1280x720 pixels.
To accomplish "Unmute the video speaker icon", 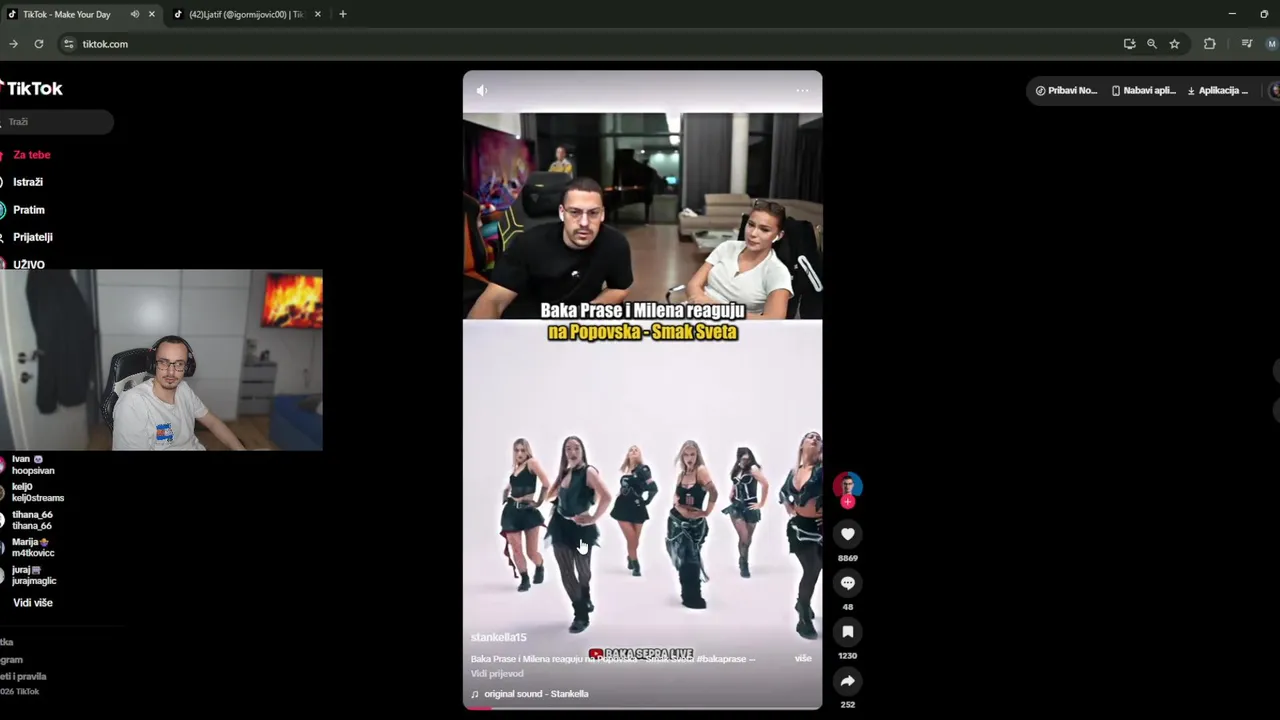I will (x=481, y=90).
